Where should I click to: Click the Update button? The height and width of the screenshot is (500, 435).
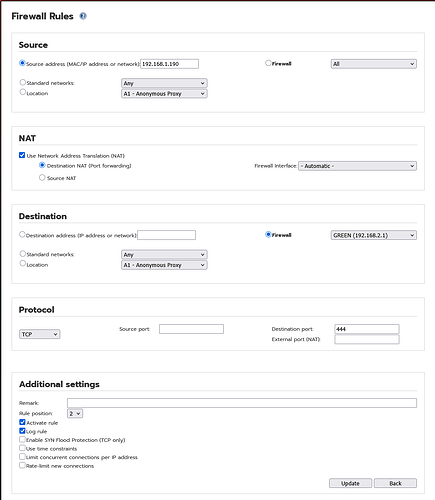pos(350,483)
